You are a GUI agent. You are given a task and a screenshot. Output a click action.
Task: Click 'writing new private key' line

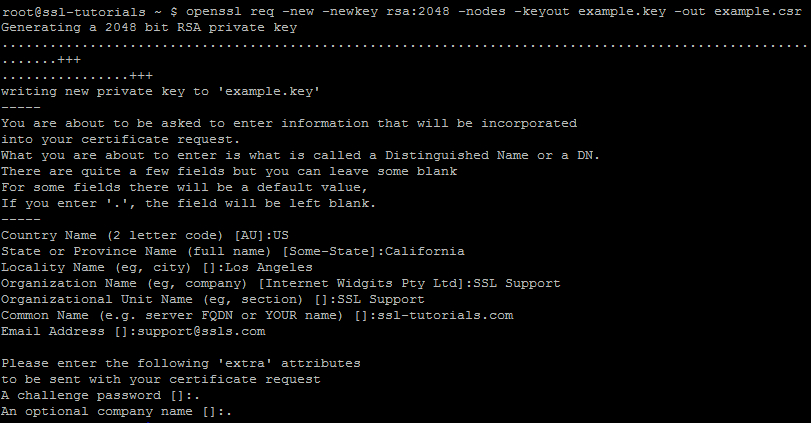click(x=160, y=92)
